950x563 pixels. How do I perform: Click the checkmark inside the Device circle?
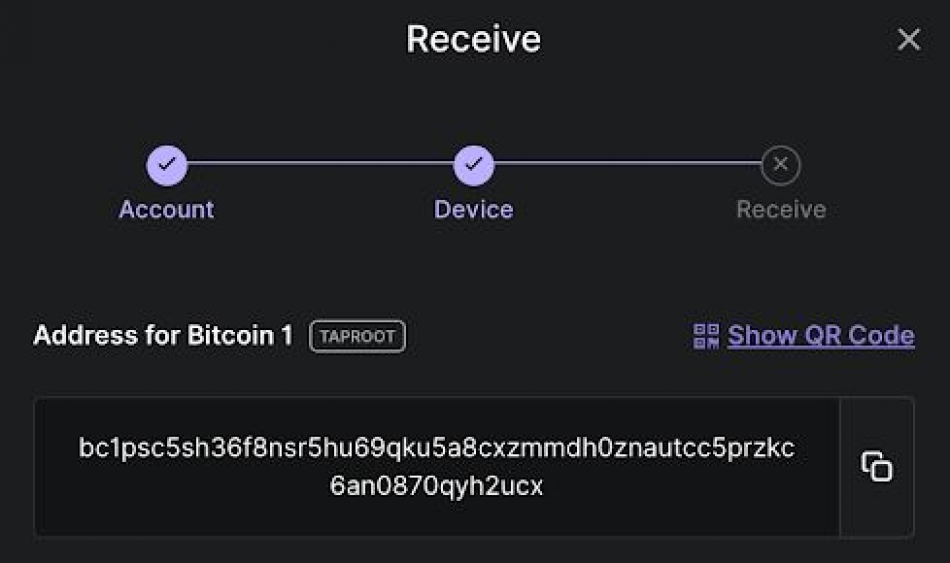474,164
